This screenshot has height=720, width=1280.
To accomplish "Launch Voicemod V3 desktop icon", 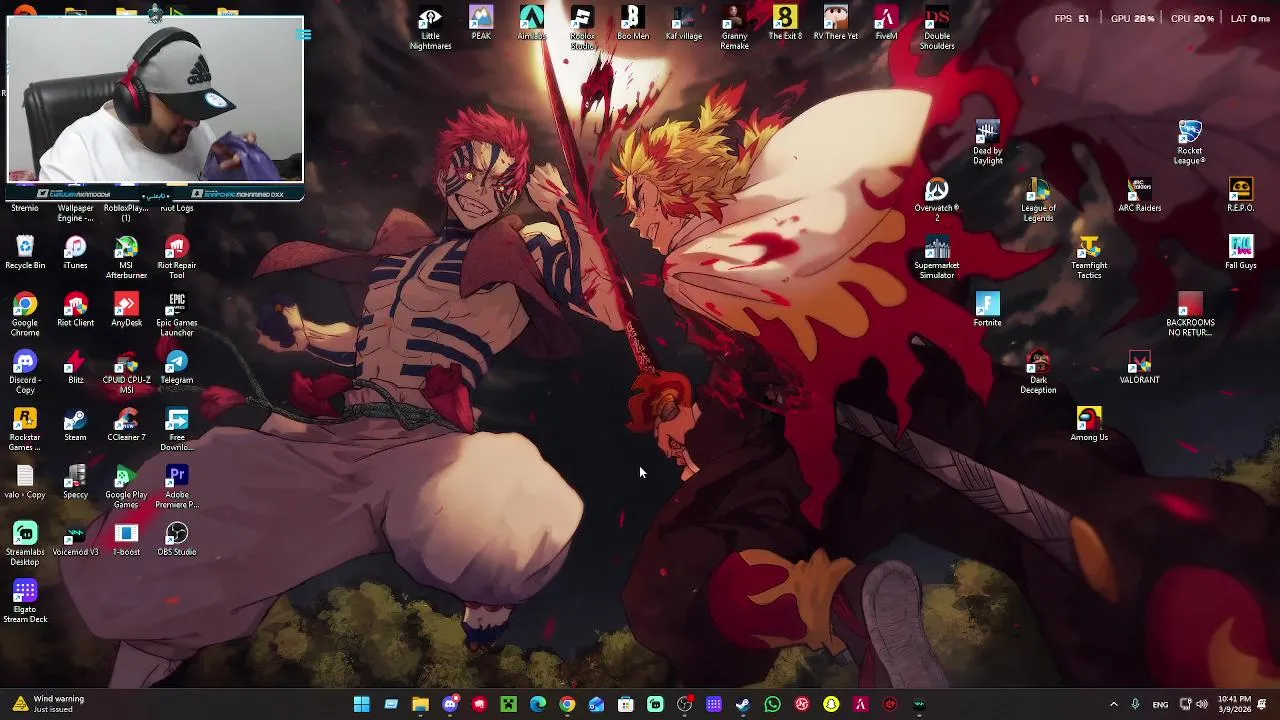I will pos(75,539).
